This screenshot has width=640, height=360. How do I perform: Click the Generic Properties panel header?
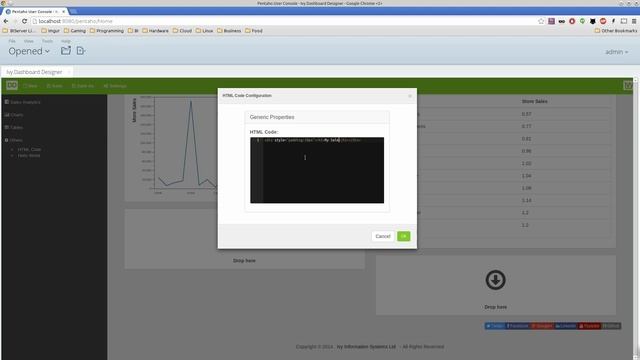pos(317,117)
